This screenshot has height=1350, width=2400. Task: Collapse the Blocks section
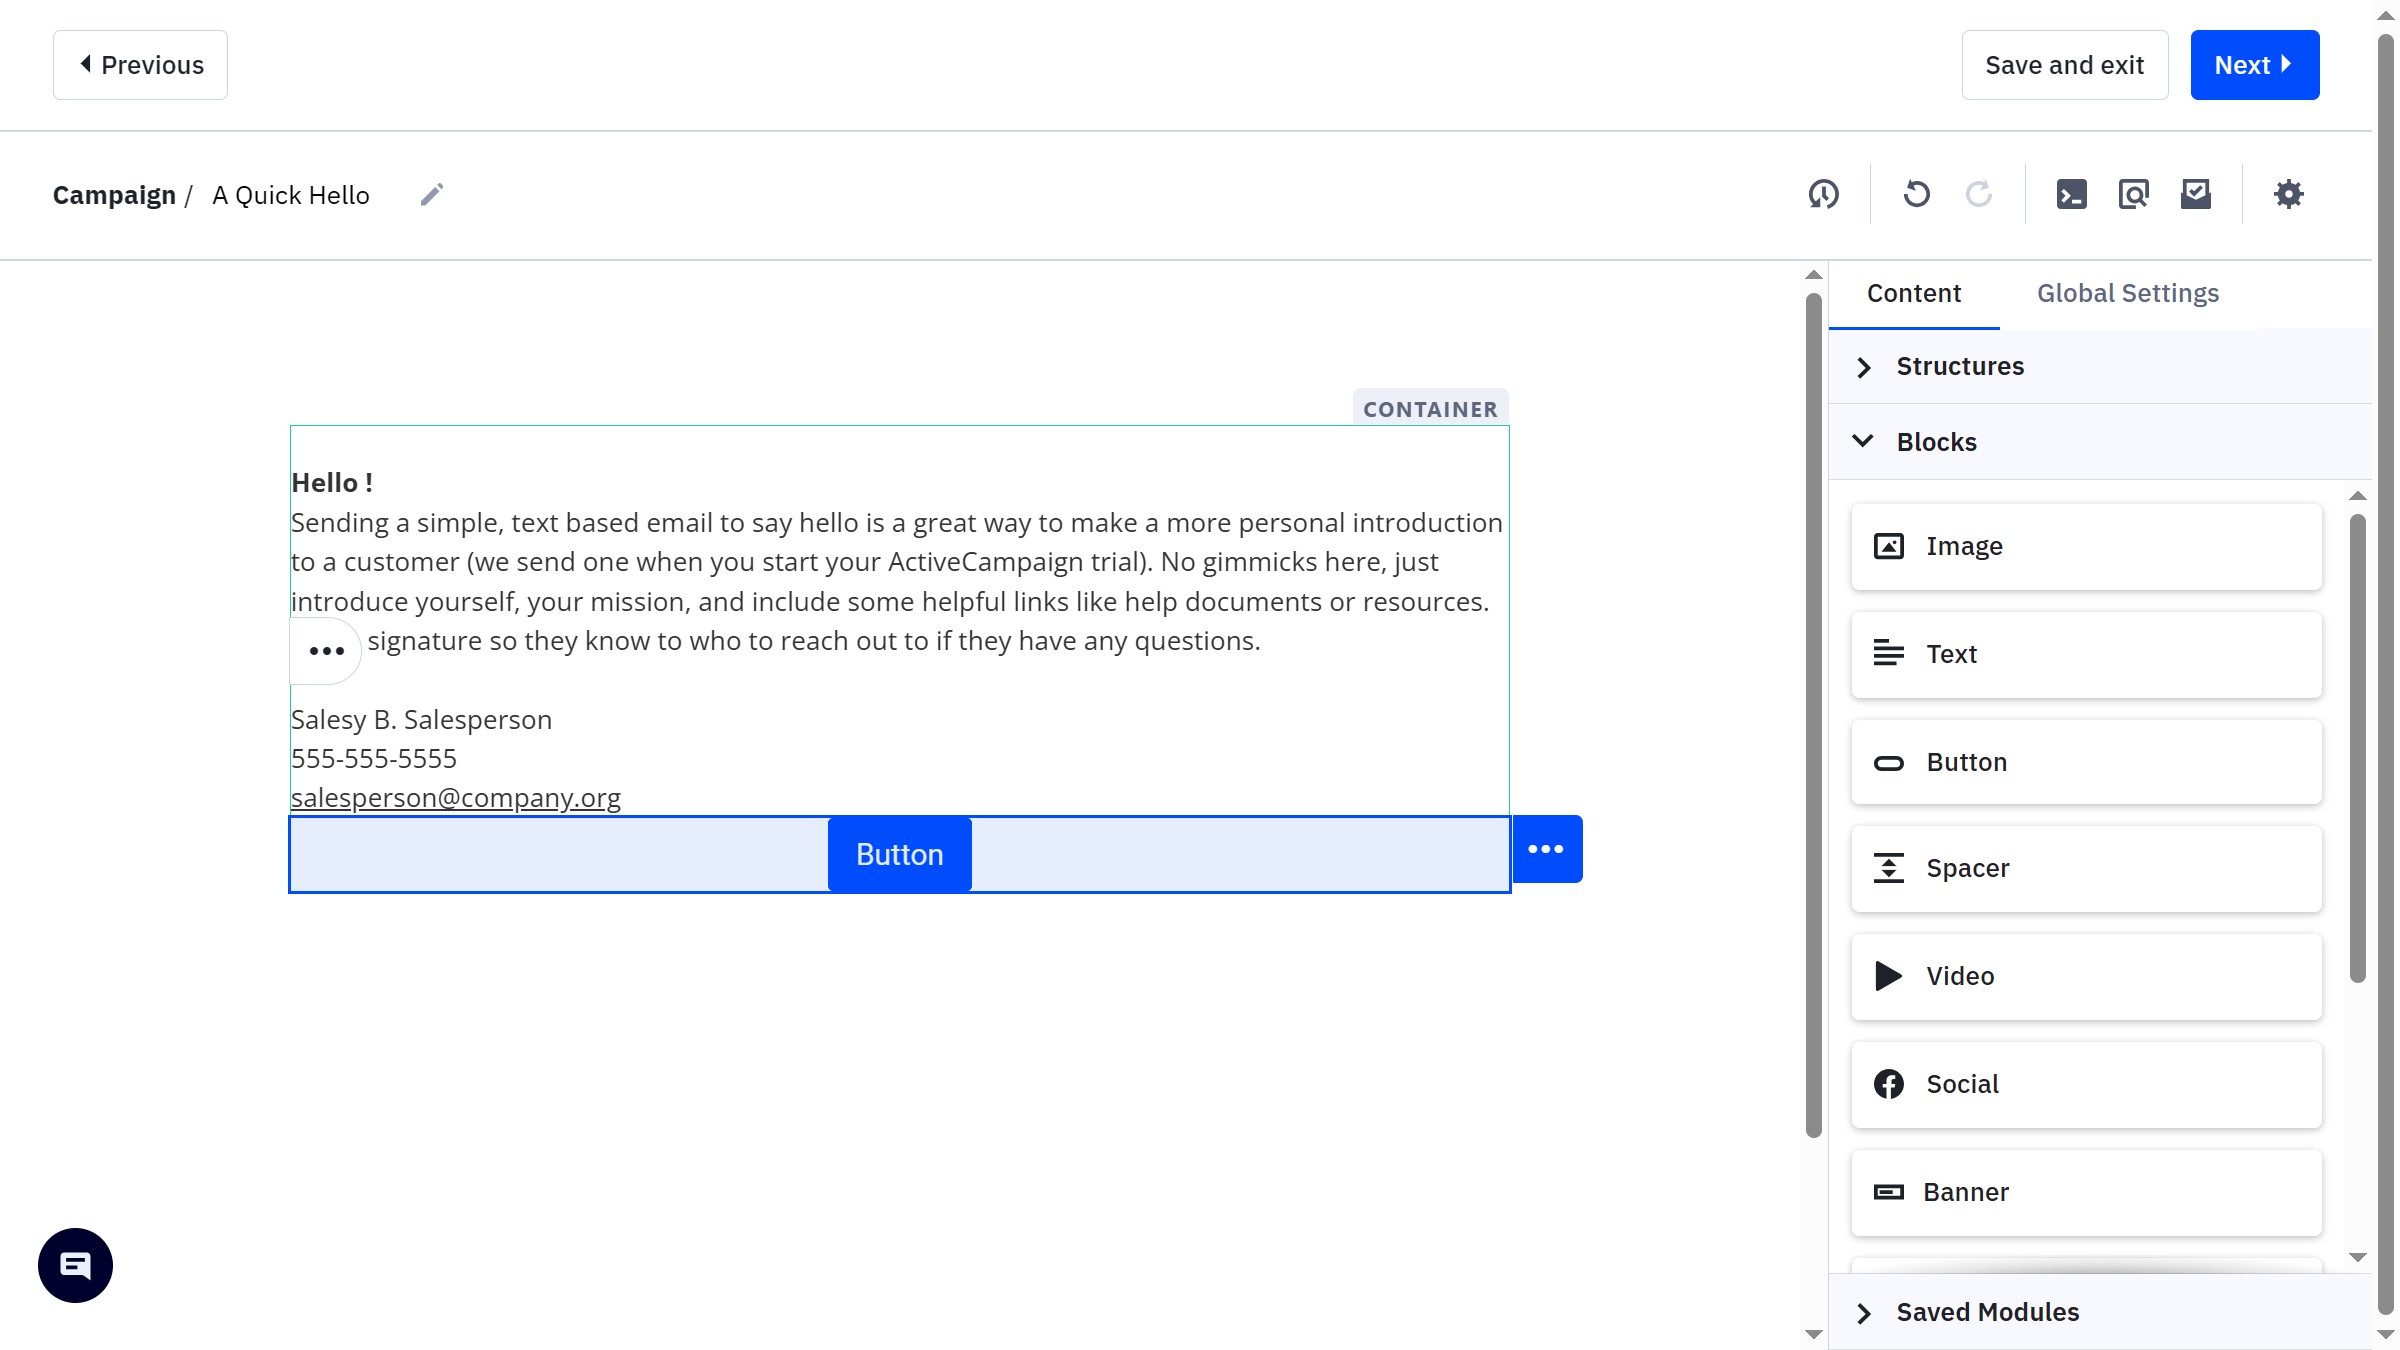pyautogui.click(x=1935, y=442)
